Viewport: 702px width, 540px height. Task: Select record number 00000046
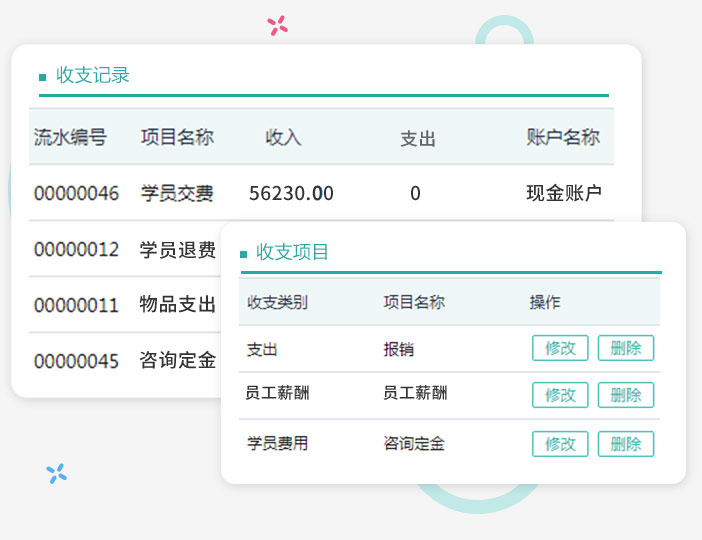(76, 193)
